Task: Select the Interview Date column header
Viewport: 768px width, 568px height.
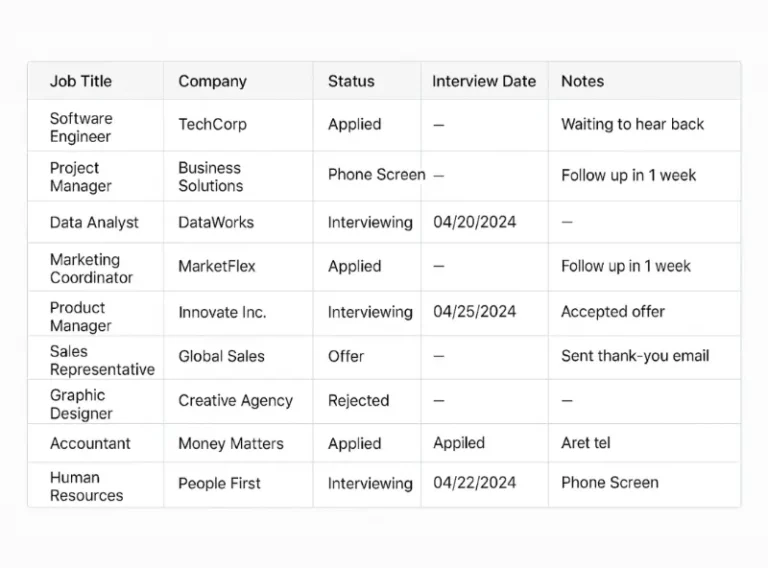Action: [484, 81]
